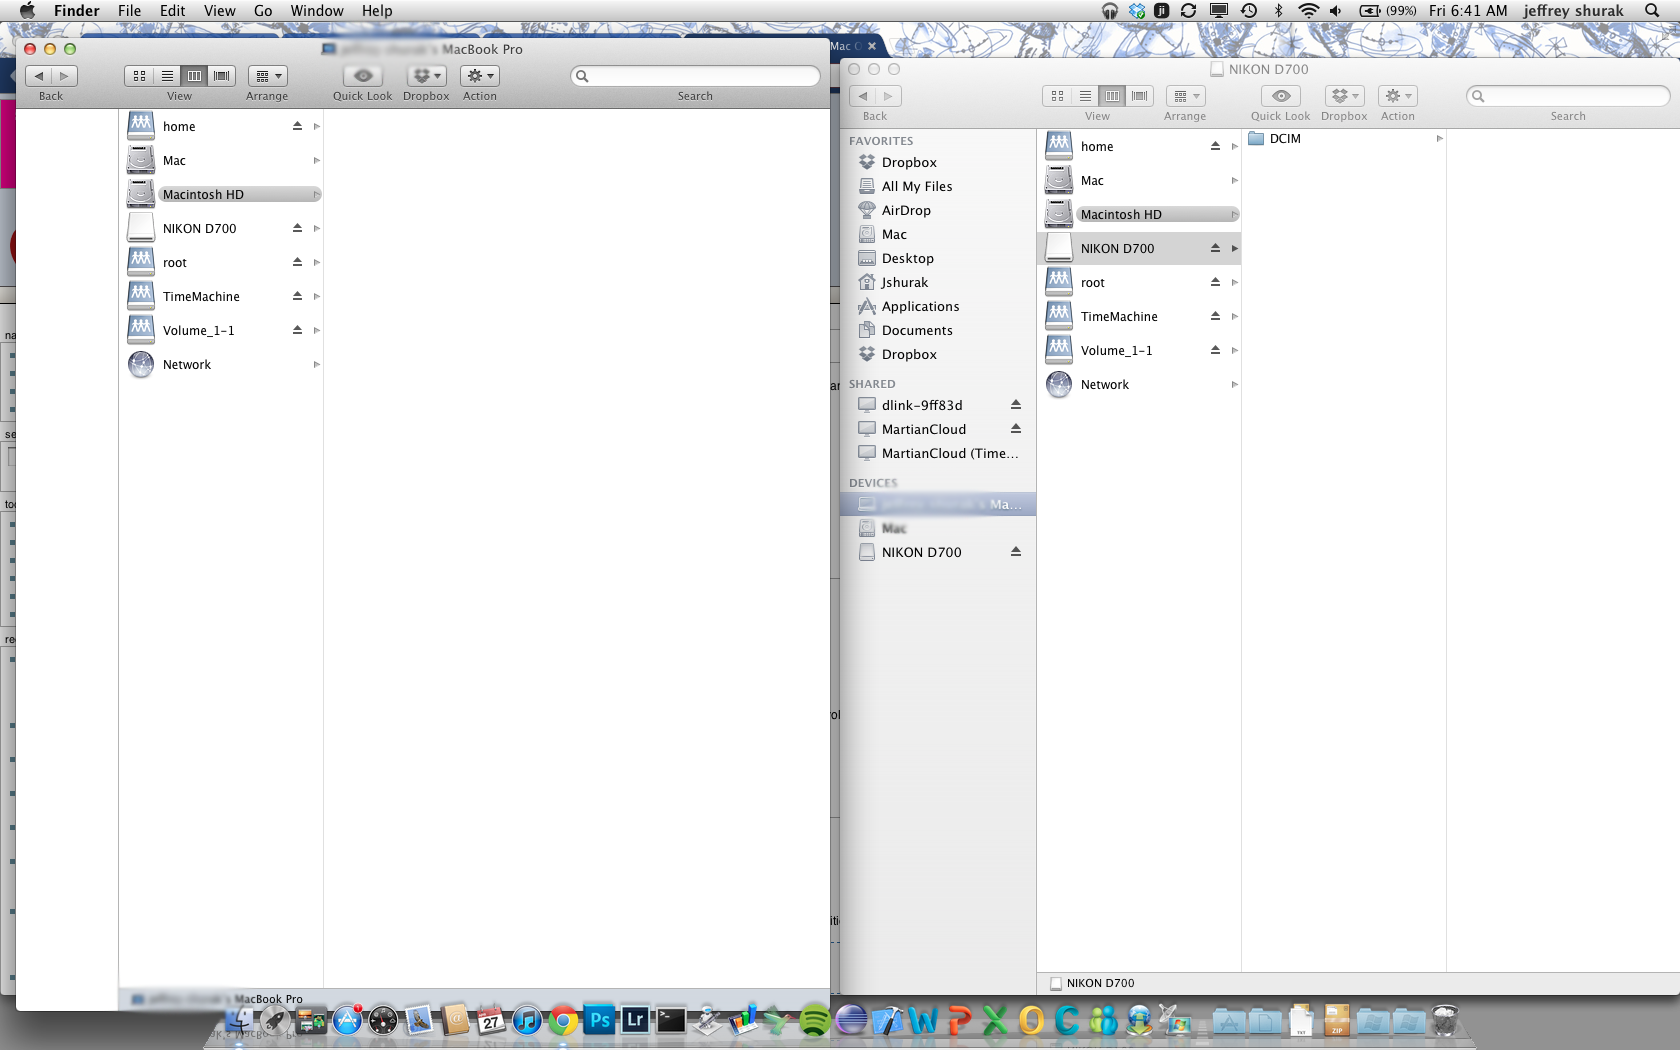1680x1050 pixels.
Task: Open iTunes from the Dock
Action: 527,1020
